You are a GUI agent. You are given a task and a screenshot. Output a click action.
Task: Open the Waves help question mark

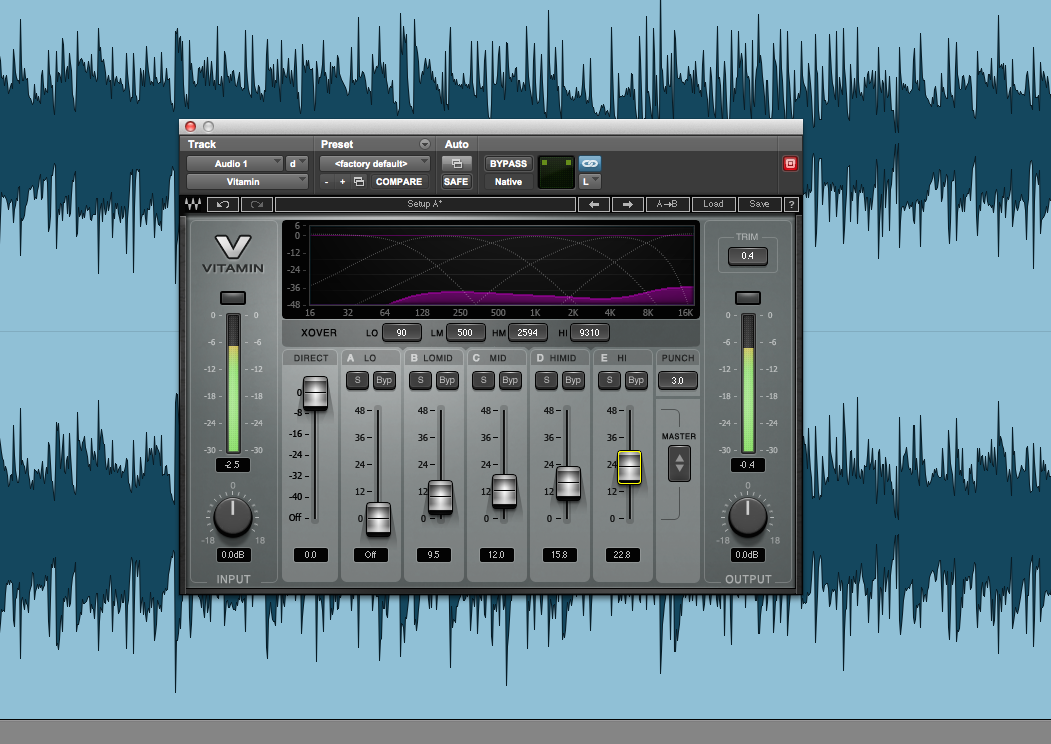tap(792, 204)
